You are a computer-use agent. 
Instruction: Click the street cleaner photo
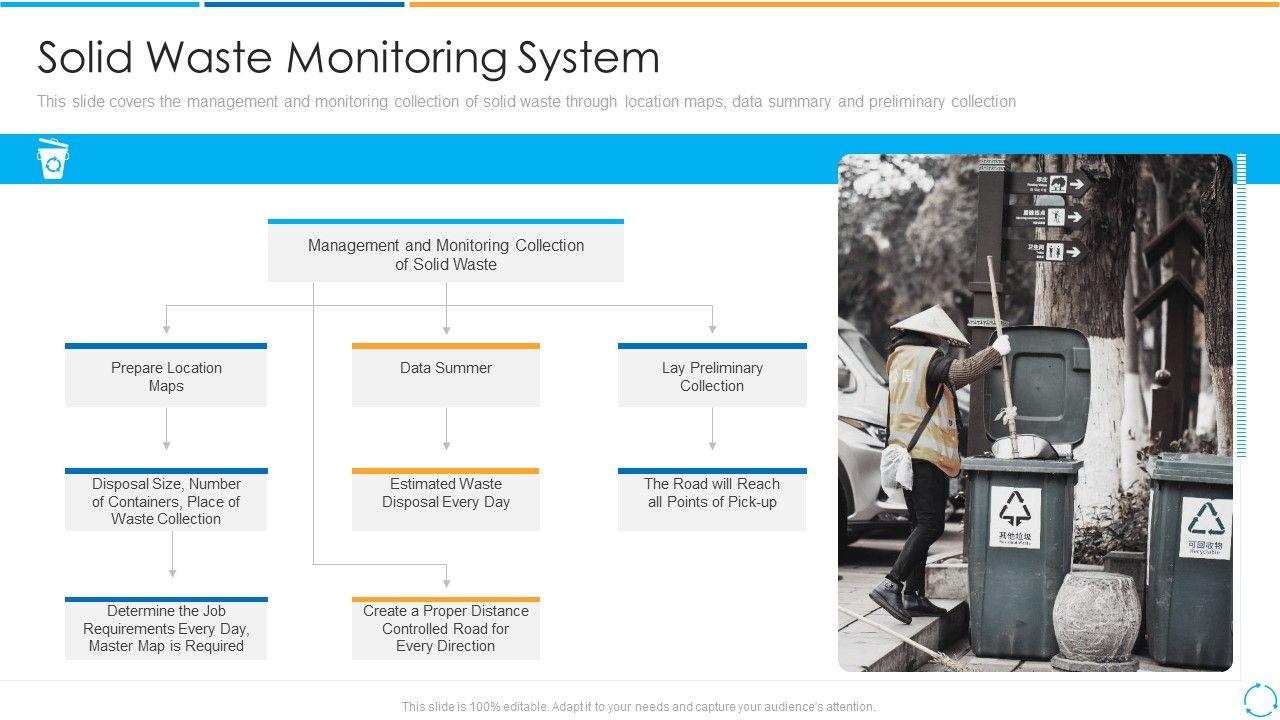tap(1034, 412)
